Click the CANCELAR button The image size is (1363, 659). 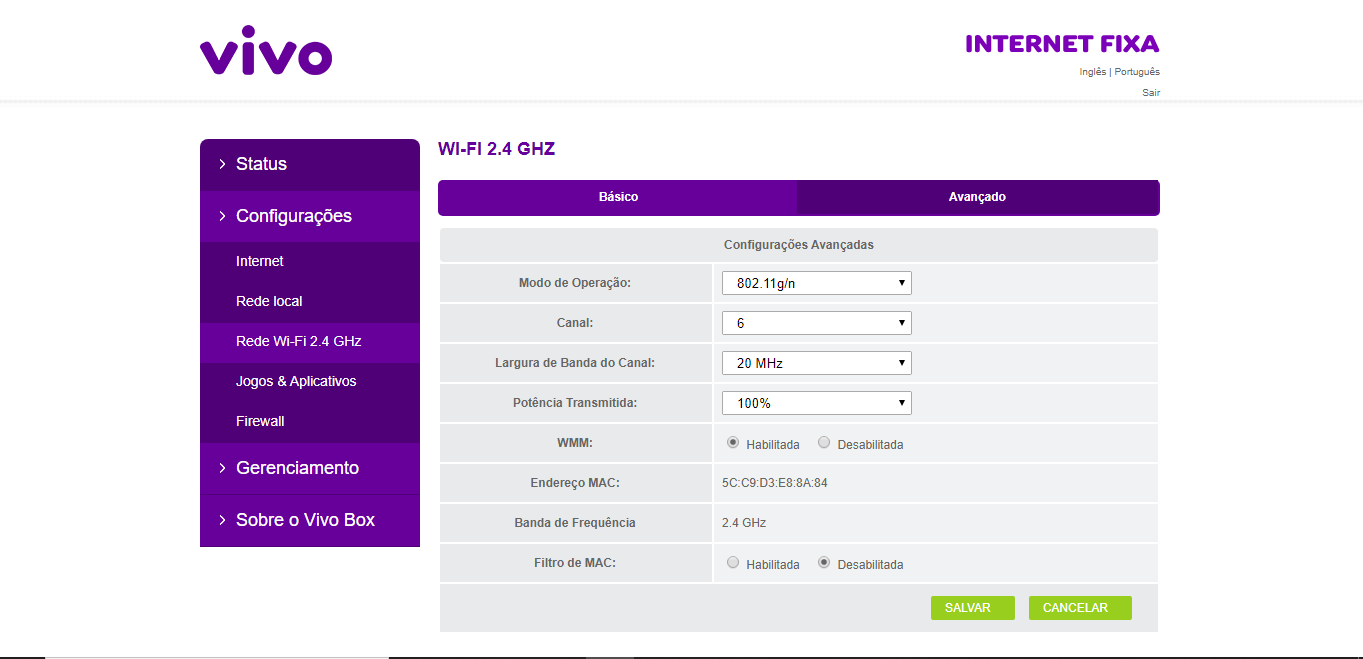point(1080,608)
